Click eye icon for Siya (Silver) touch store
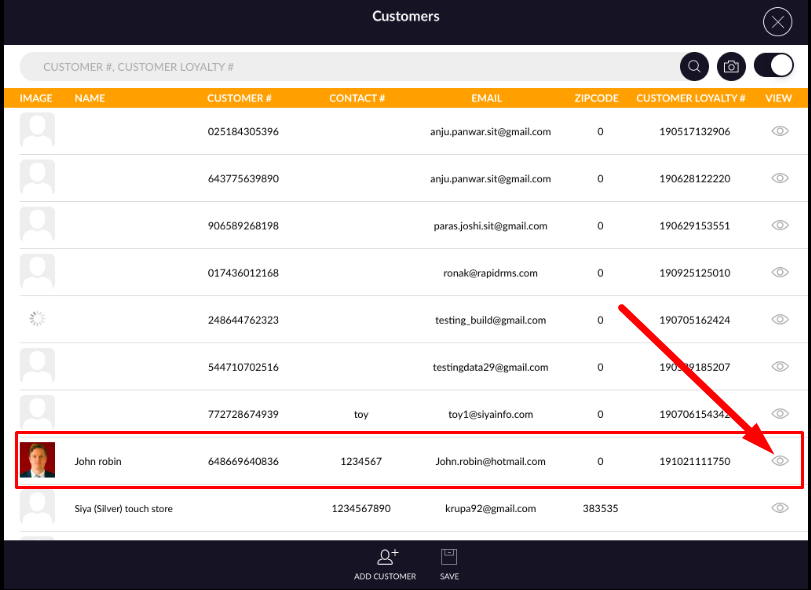811x590 pixels. coord(780,508)
